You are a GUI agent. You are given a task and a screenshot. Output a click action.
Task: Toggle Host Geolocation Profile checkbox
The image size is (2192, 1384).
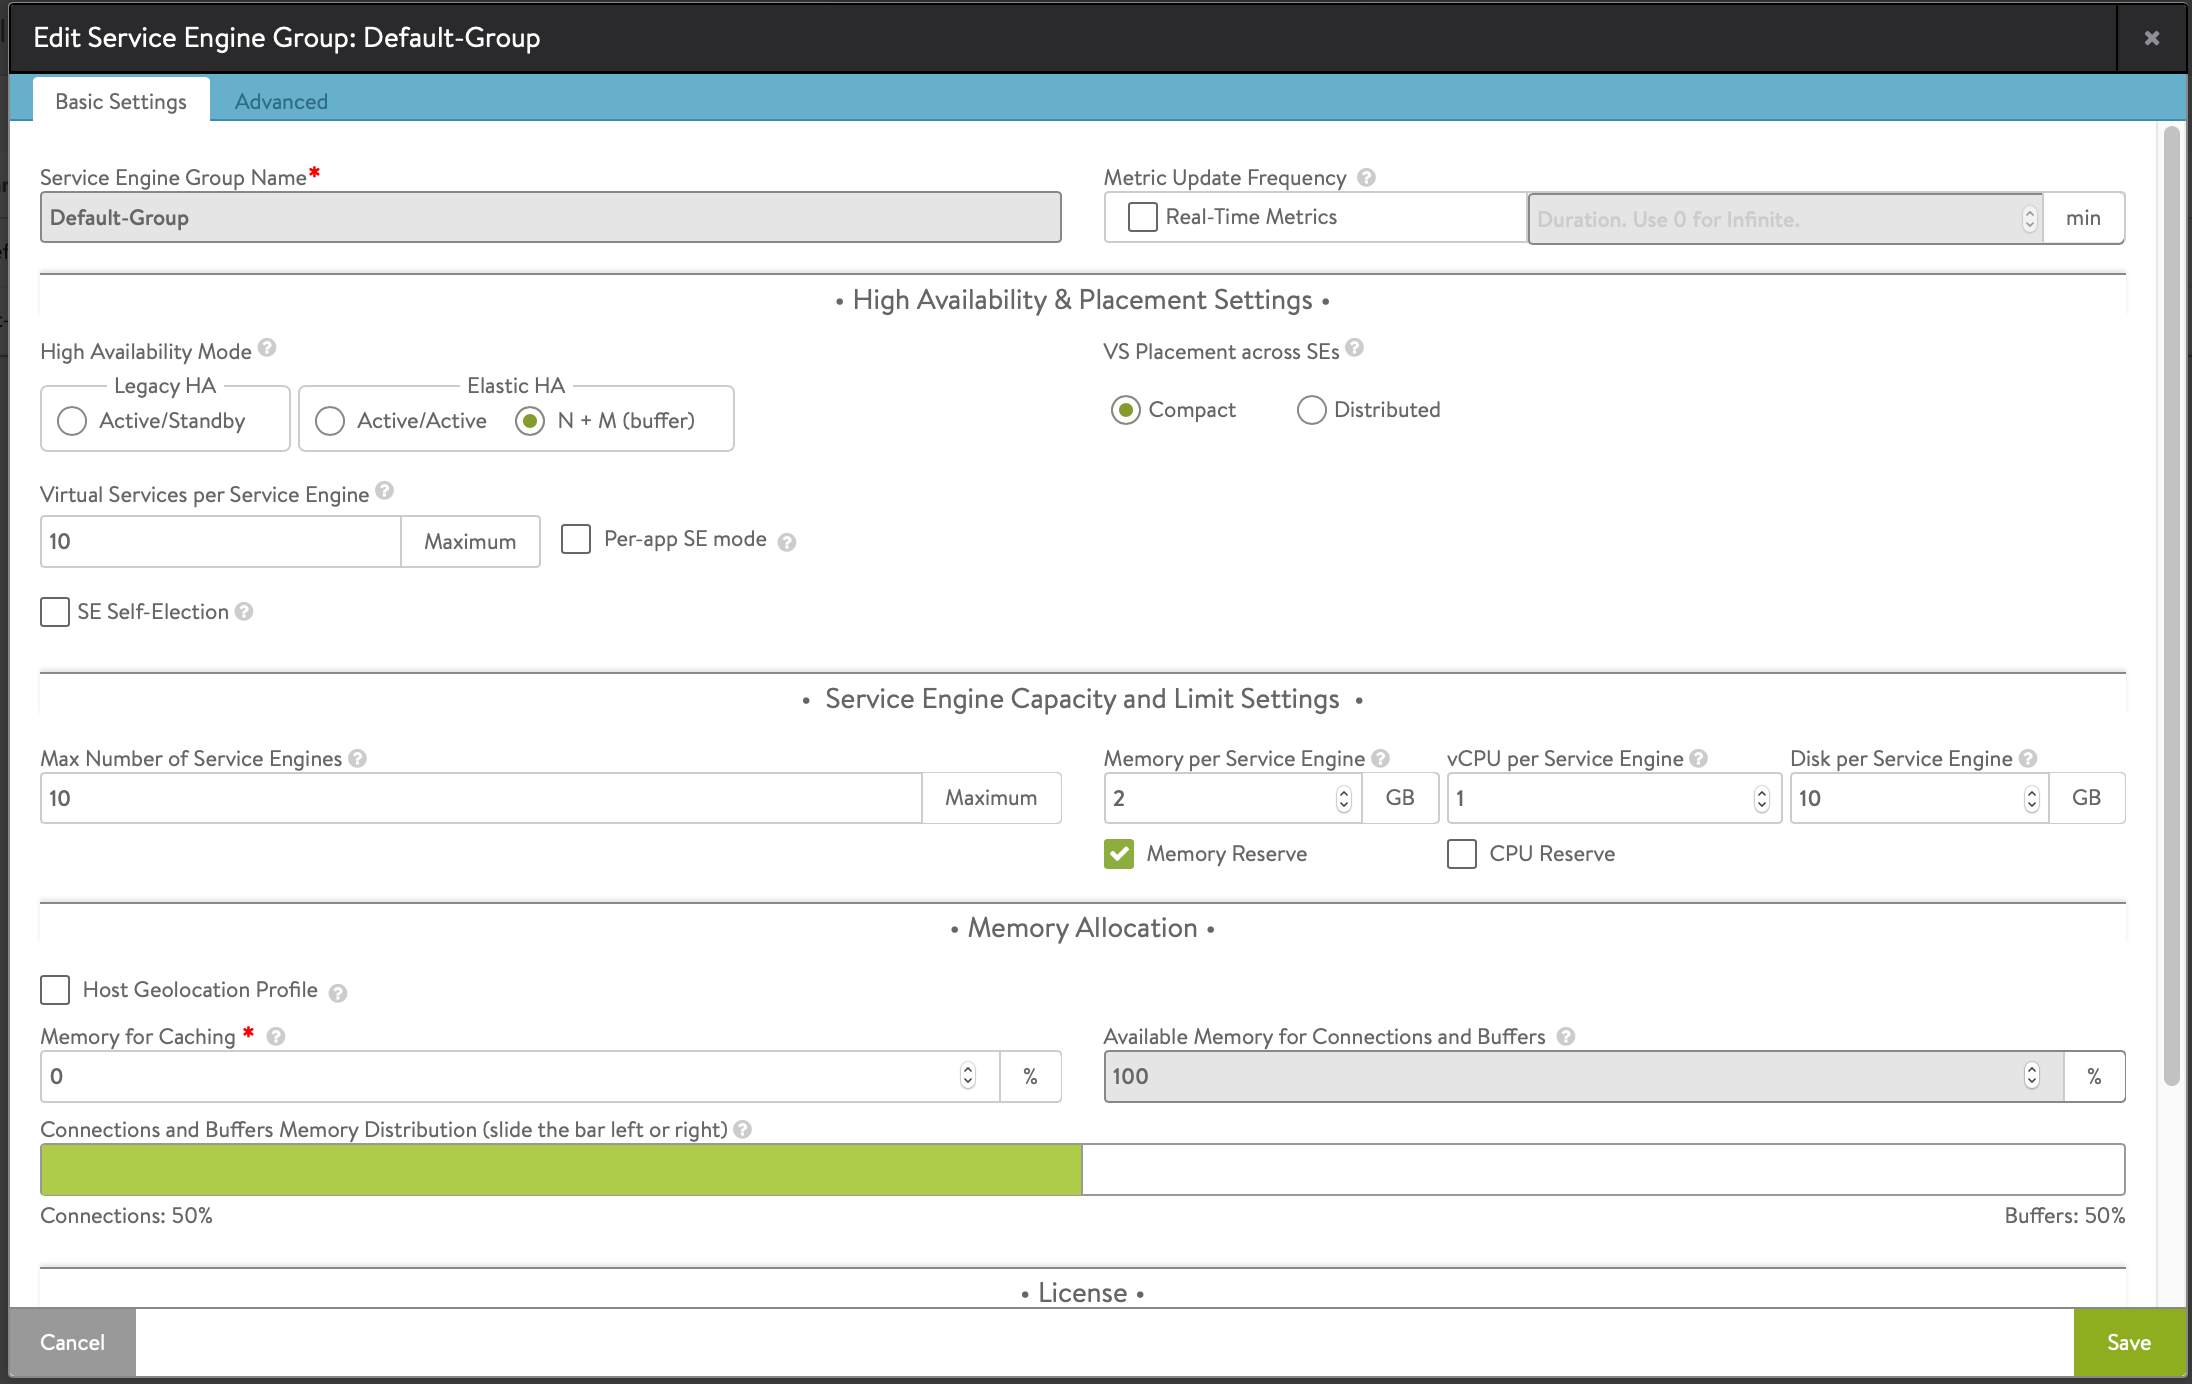[x=55, y=990]
